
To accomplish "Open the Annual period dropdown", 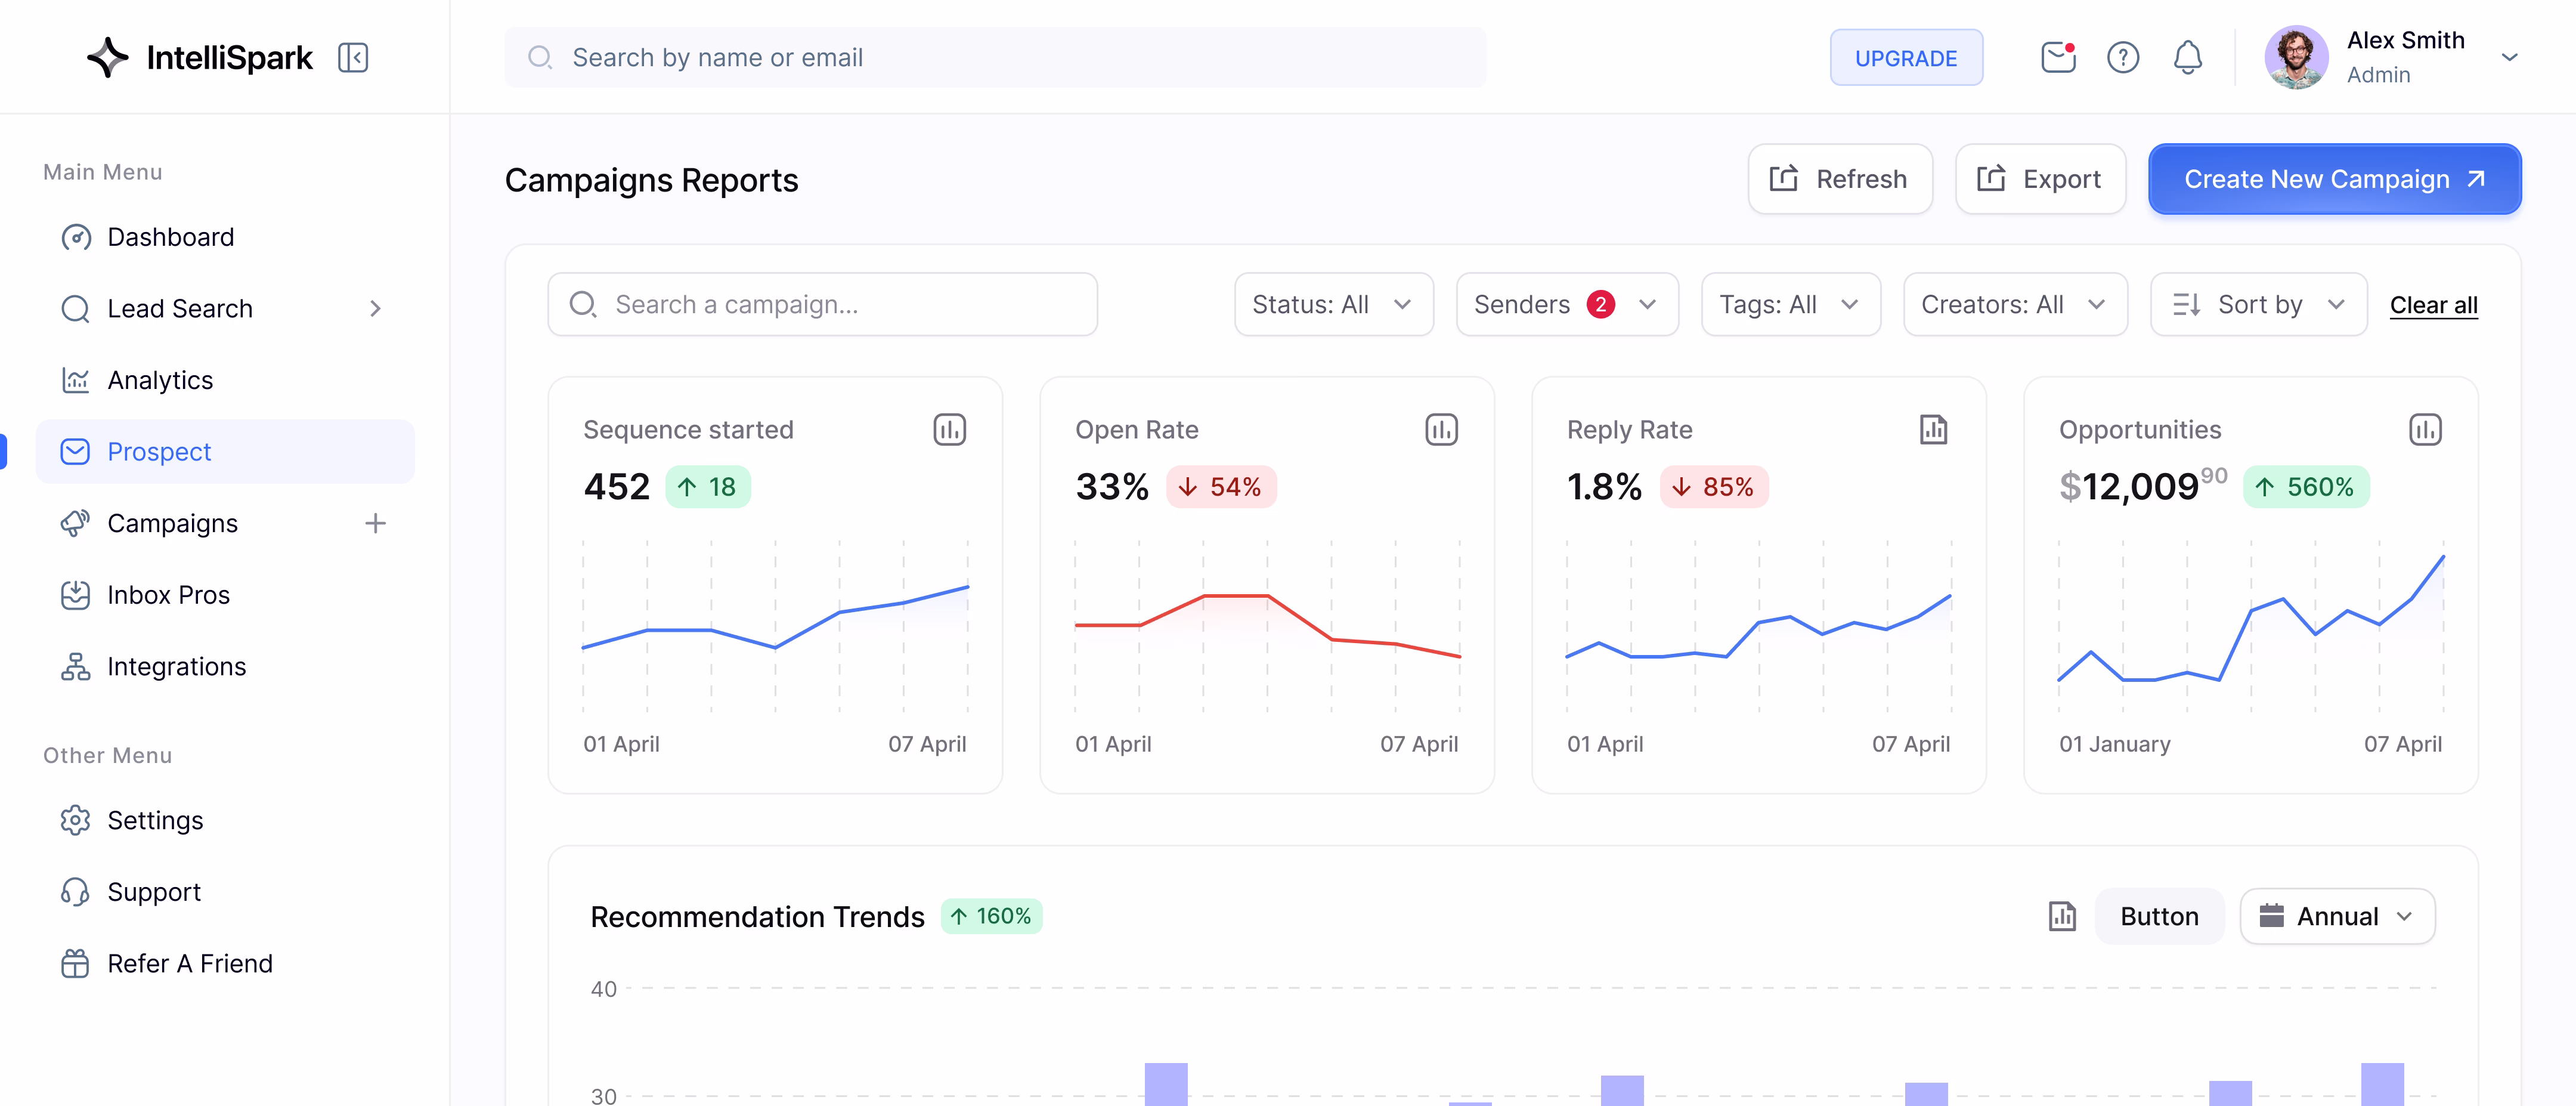I will click(2336, 916).
